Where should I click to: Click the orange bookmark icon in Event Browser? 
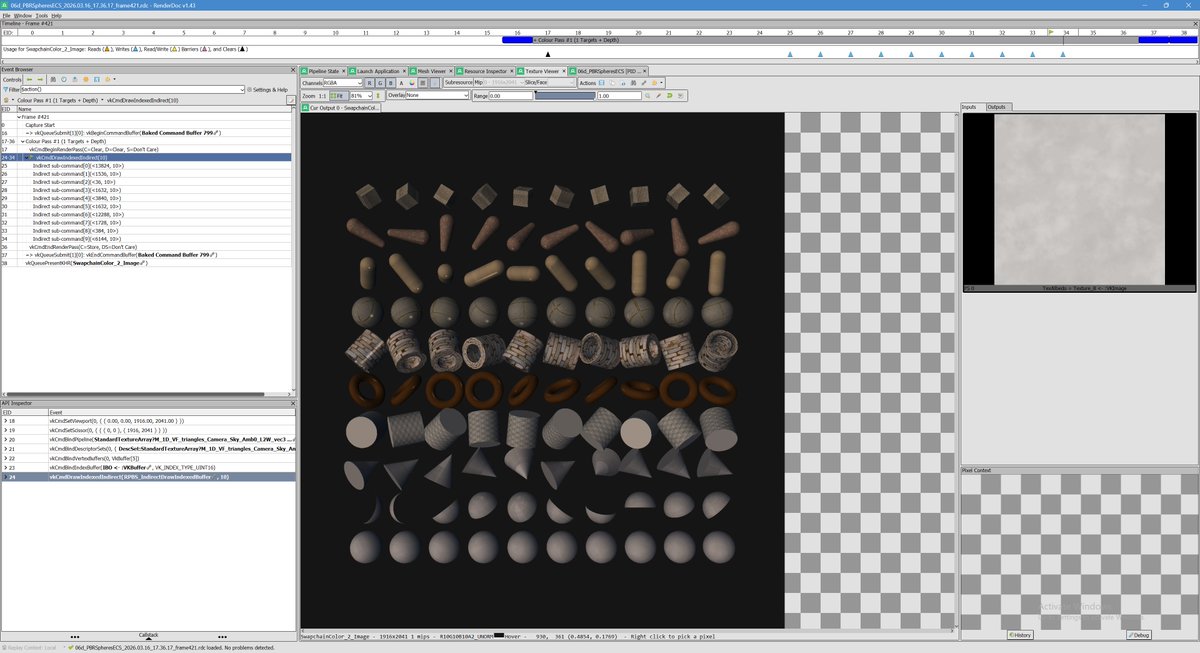pos(86,79)
